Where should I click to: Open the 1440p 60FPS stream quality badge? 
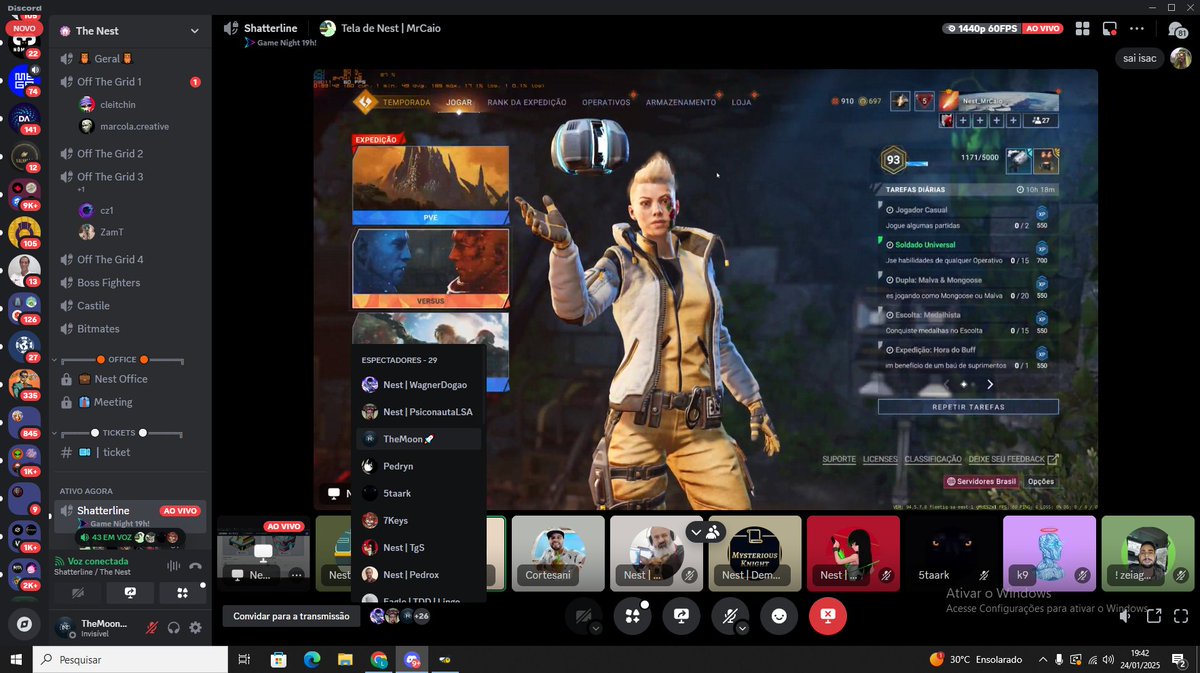click(981, 29)
